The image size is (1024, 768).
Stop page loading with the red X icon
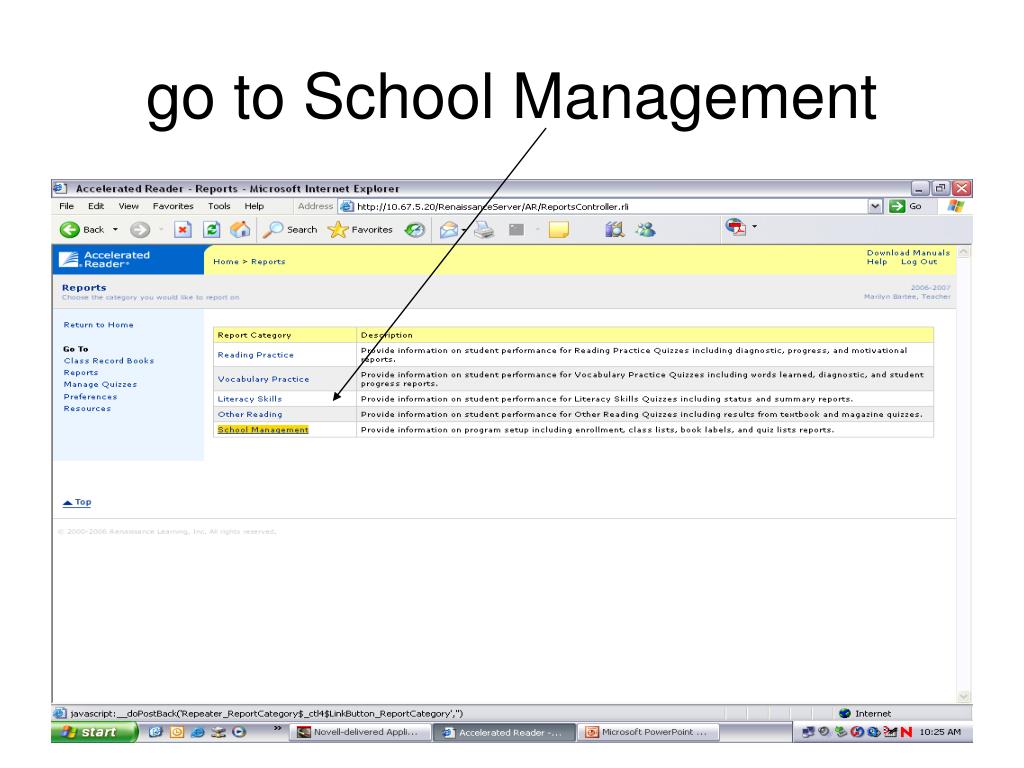[183, 230]
